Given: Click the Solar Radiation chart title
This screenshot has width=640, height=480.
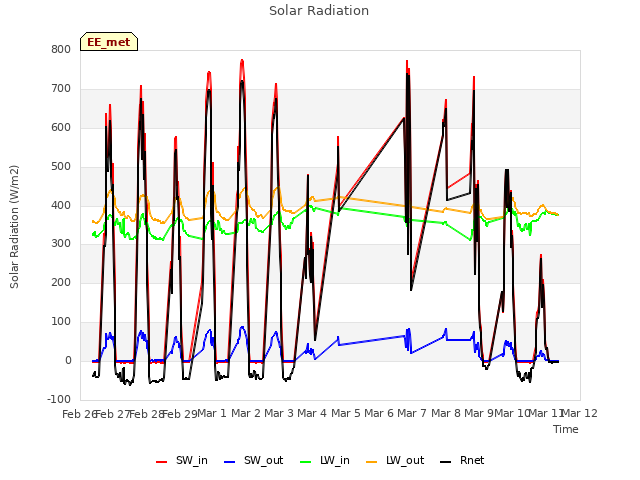Looking at the screenshot, I should (x=319, y=11).
